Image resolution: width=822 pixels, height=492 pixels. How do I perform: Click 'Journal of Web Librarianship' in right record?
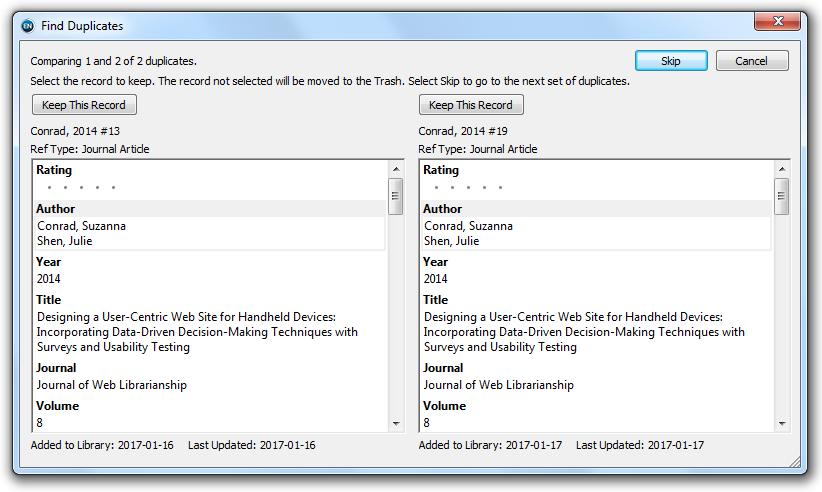(x=499, y=385)
